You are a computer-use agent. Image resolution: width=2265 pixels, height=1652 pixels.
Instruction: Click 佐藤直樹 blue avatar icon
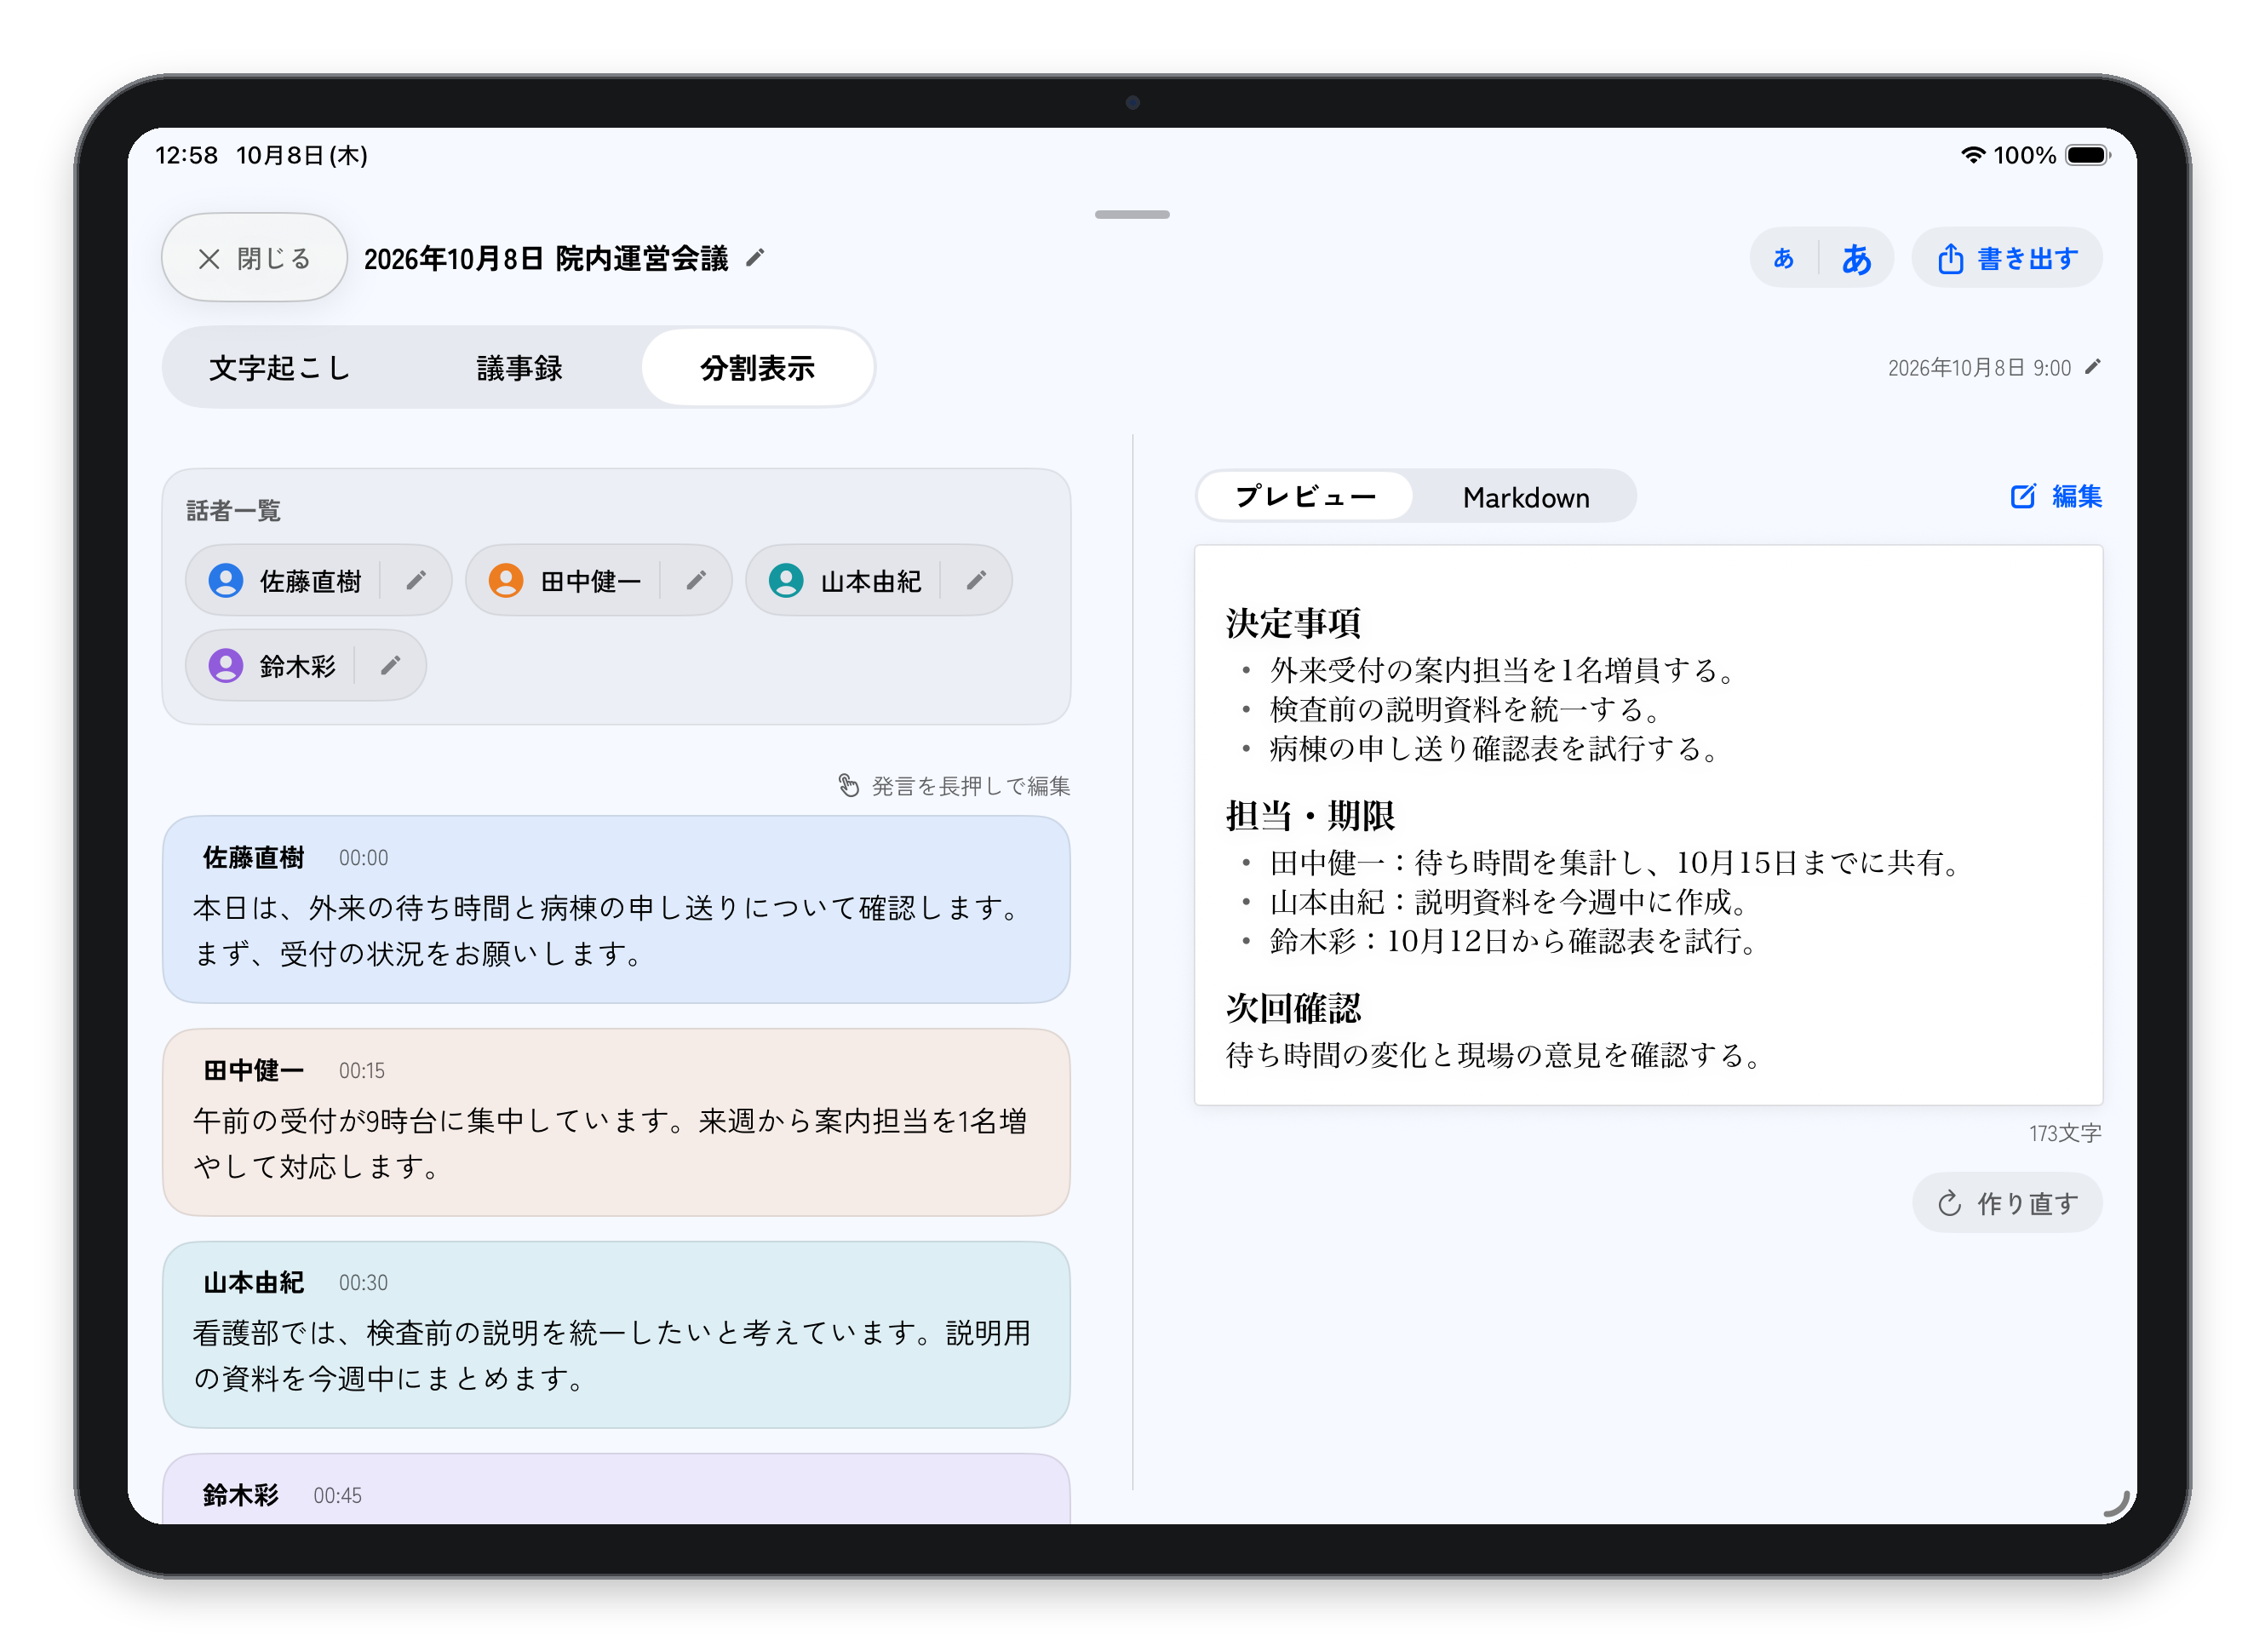click(226, 580)
